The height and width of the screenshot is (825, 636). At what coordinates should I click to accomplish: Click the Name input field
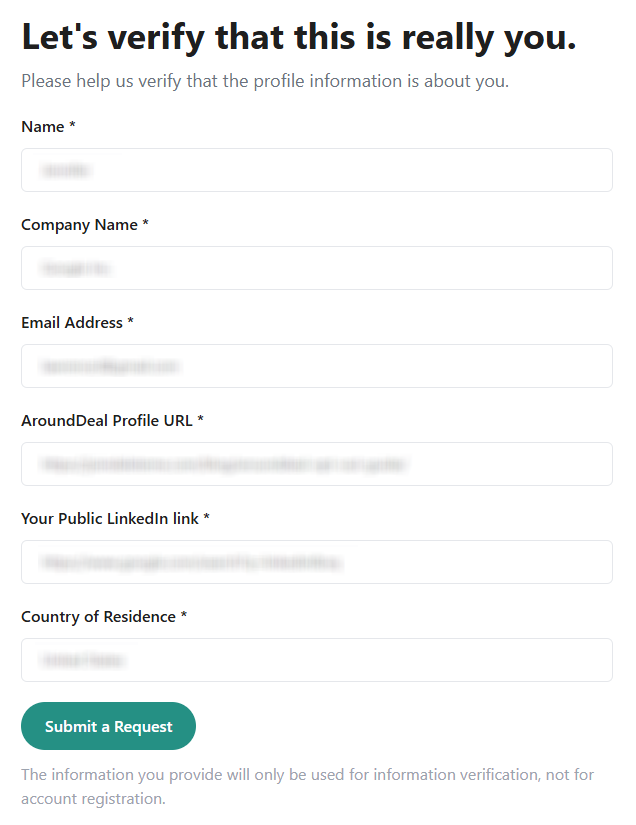316,170
